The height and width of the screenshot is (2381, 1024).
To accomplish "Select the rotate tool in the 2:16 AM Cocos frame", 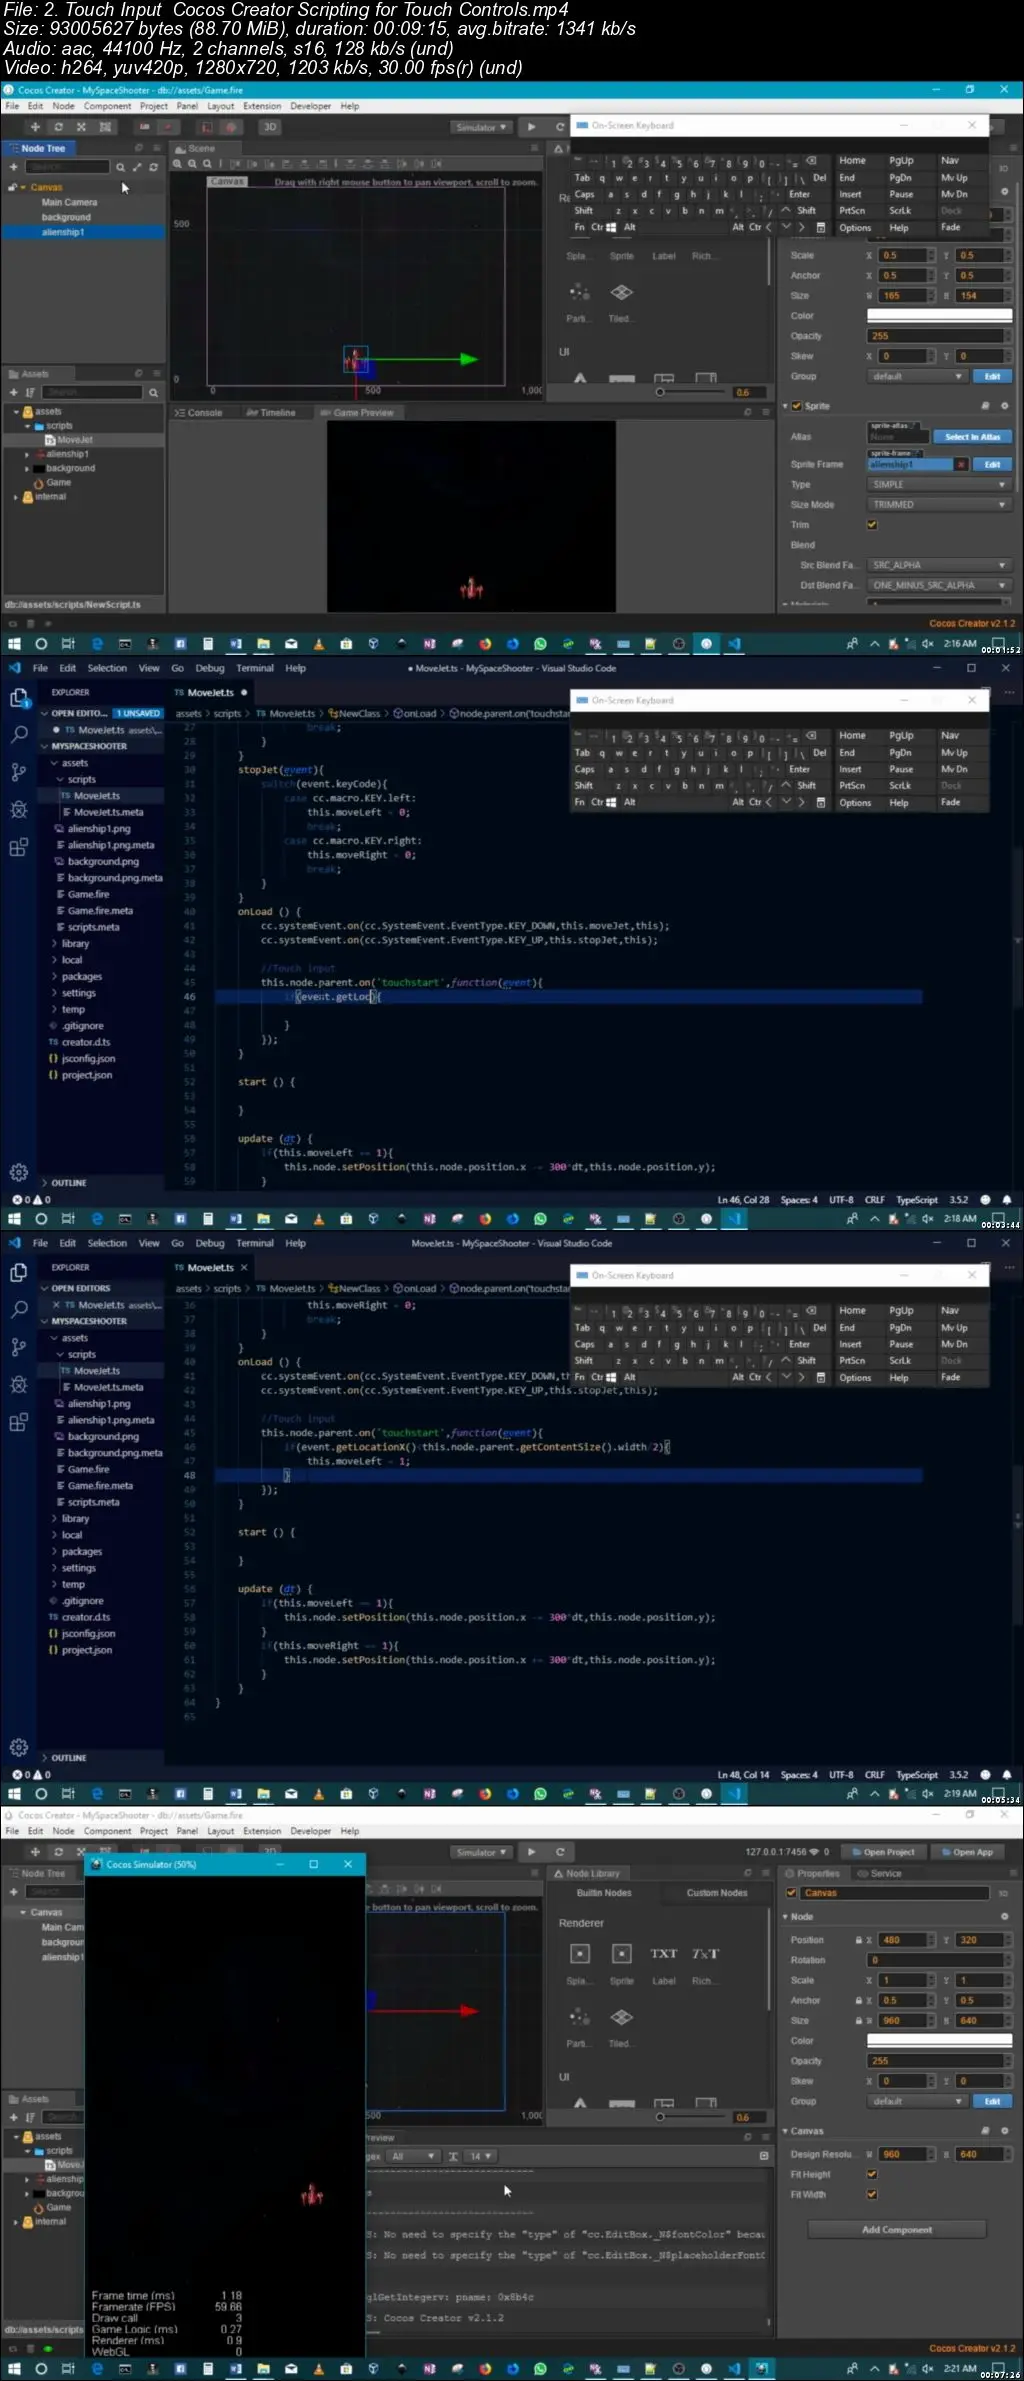I will tap(58, 127).
